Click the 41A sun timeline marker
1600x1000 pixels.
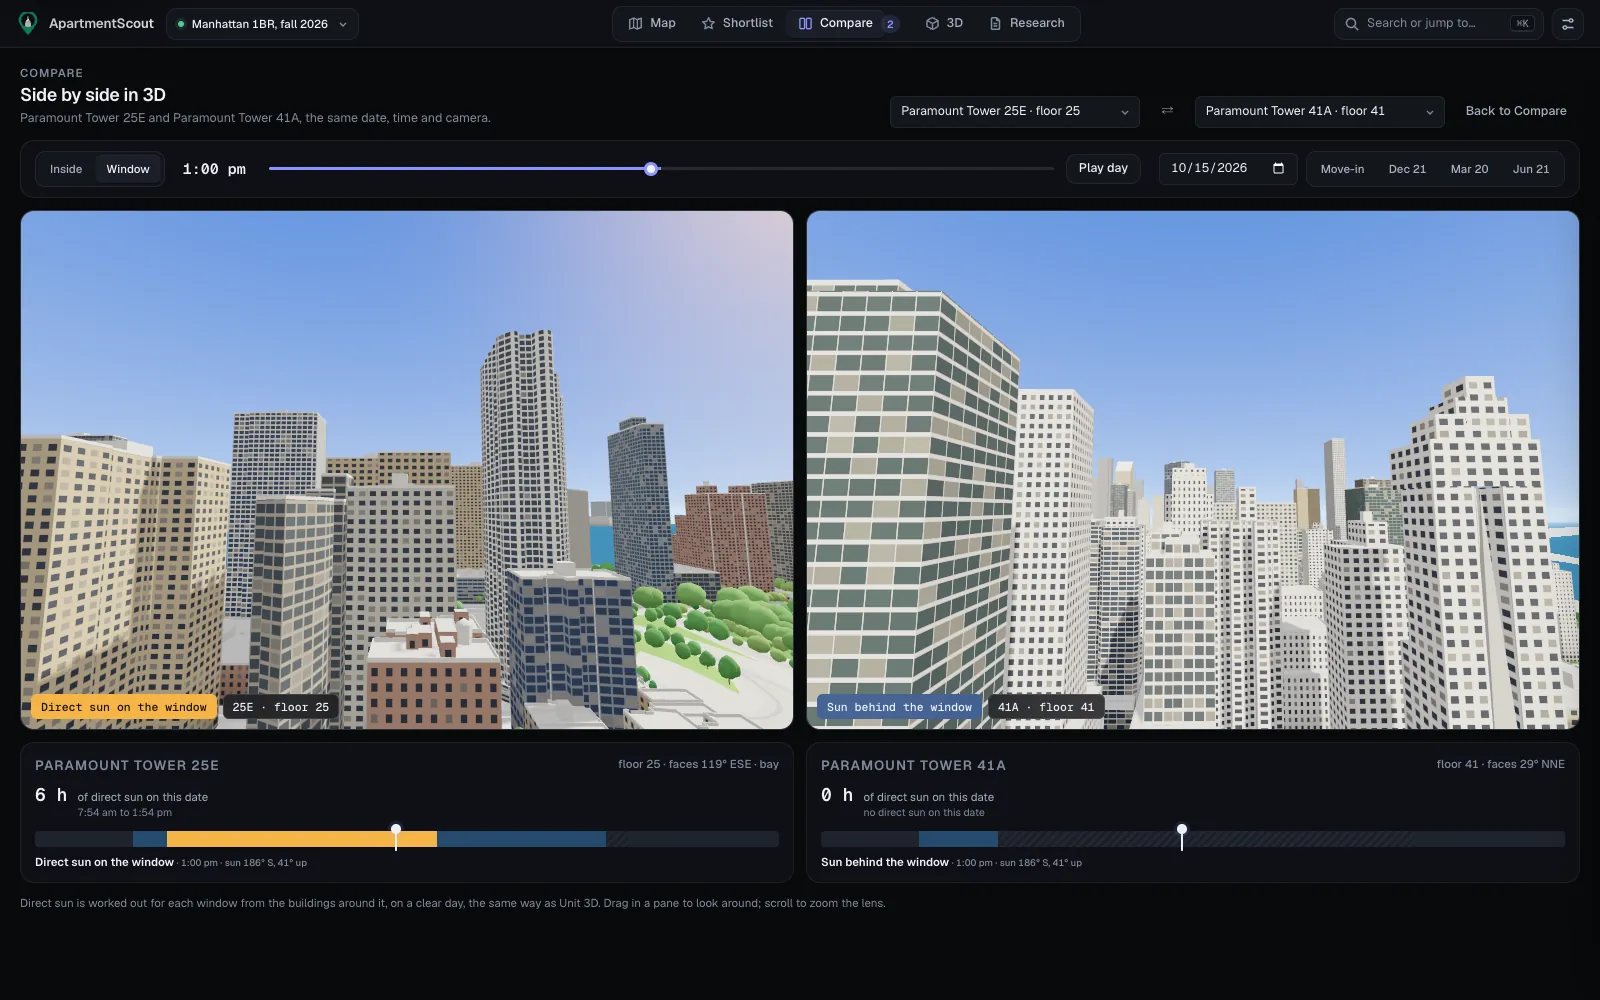coord(1182,837)
